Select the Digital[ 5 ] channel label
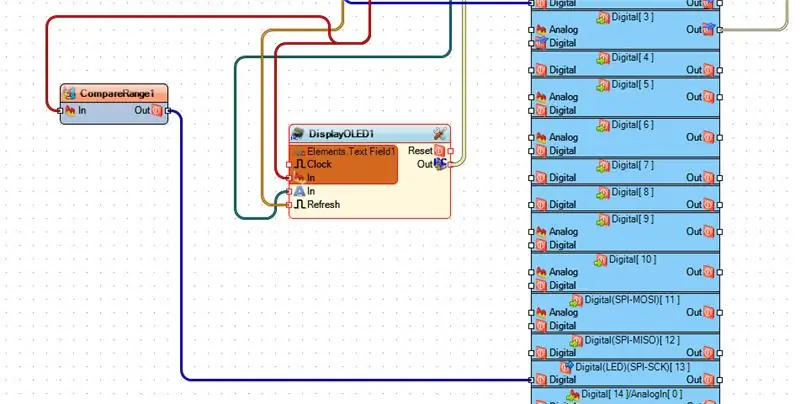 (x=633, y=84)
